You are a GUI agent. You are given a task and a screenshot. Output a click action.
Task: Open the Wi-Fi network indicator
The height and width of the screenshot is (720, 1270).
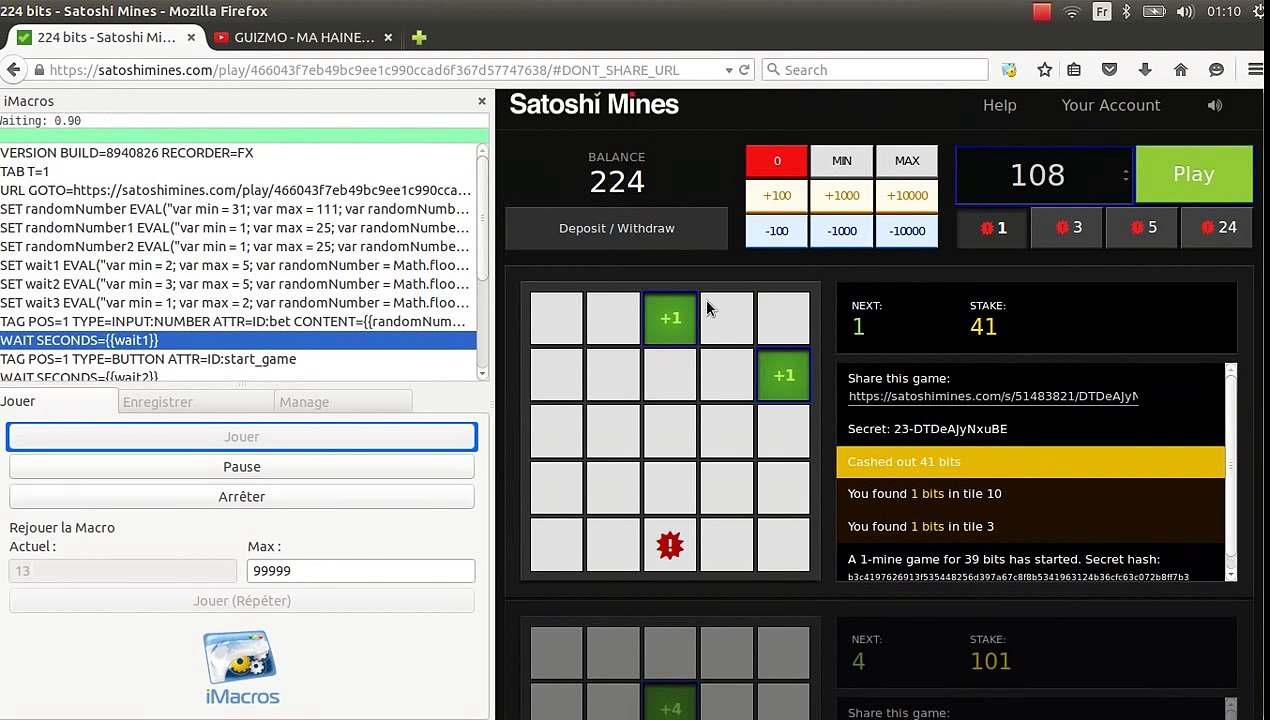(1072, 12)
